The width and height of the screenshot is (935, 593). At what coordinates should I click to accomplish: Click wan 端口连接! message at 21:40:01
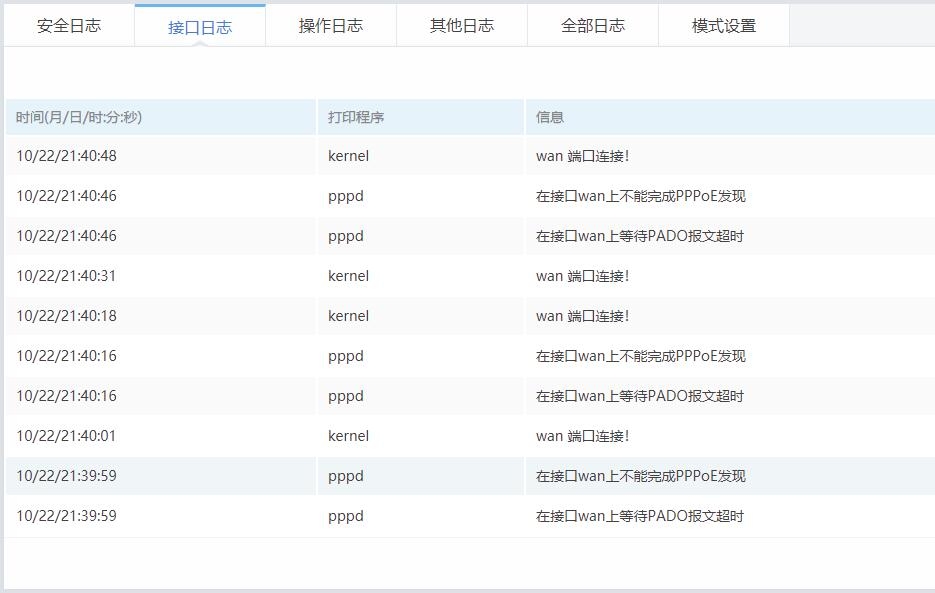pos(583,436)
